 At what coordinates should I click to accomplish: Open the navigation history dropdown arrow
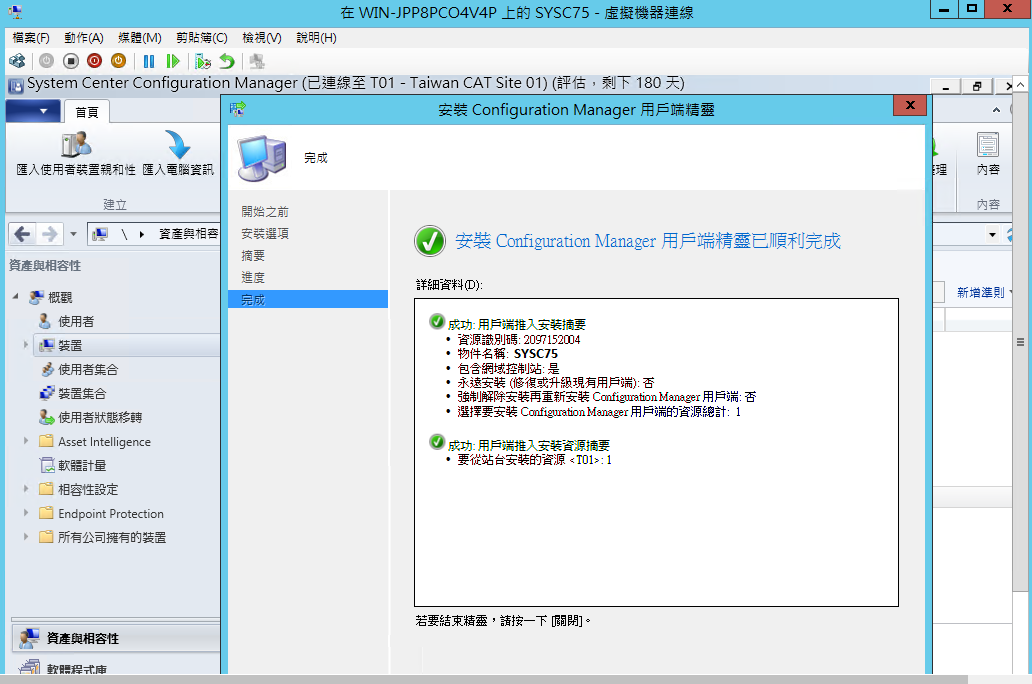tap(73, 234)
